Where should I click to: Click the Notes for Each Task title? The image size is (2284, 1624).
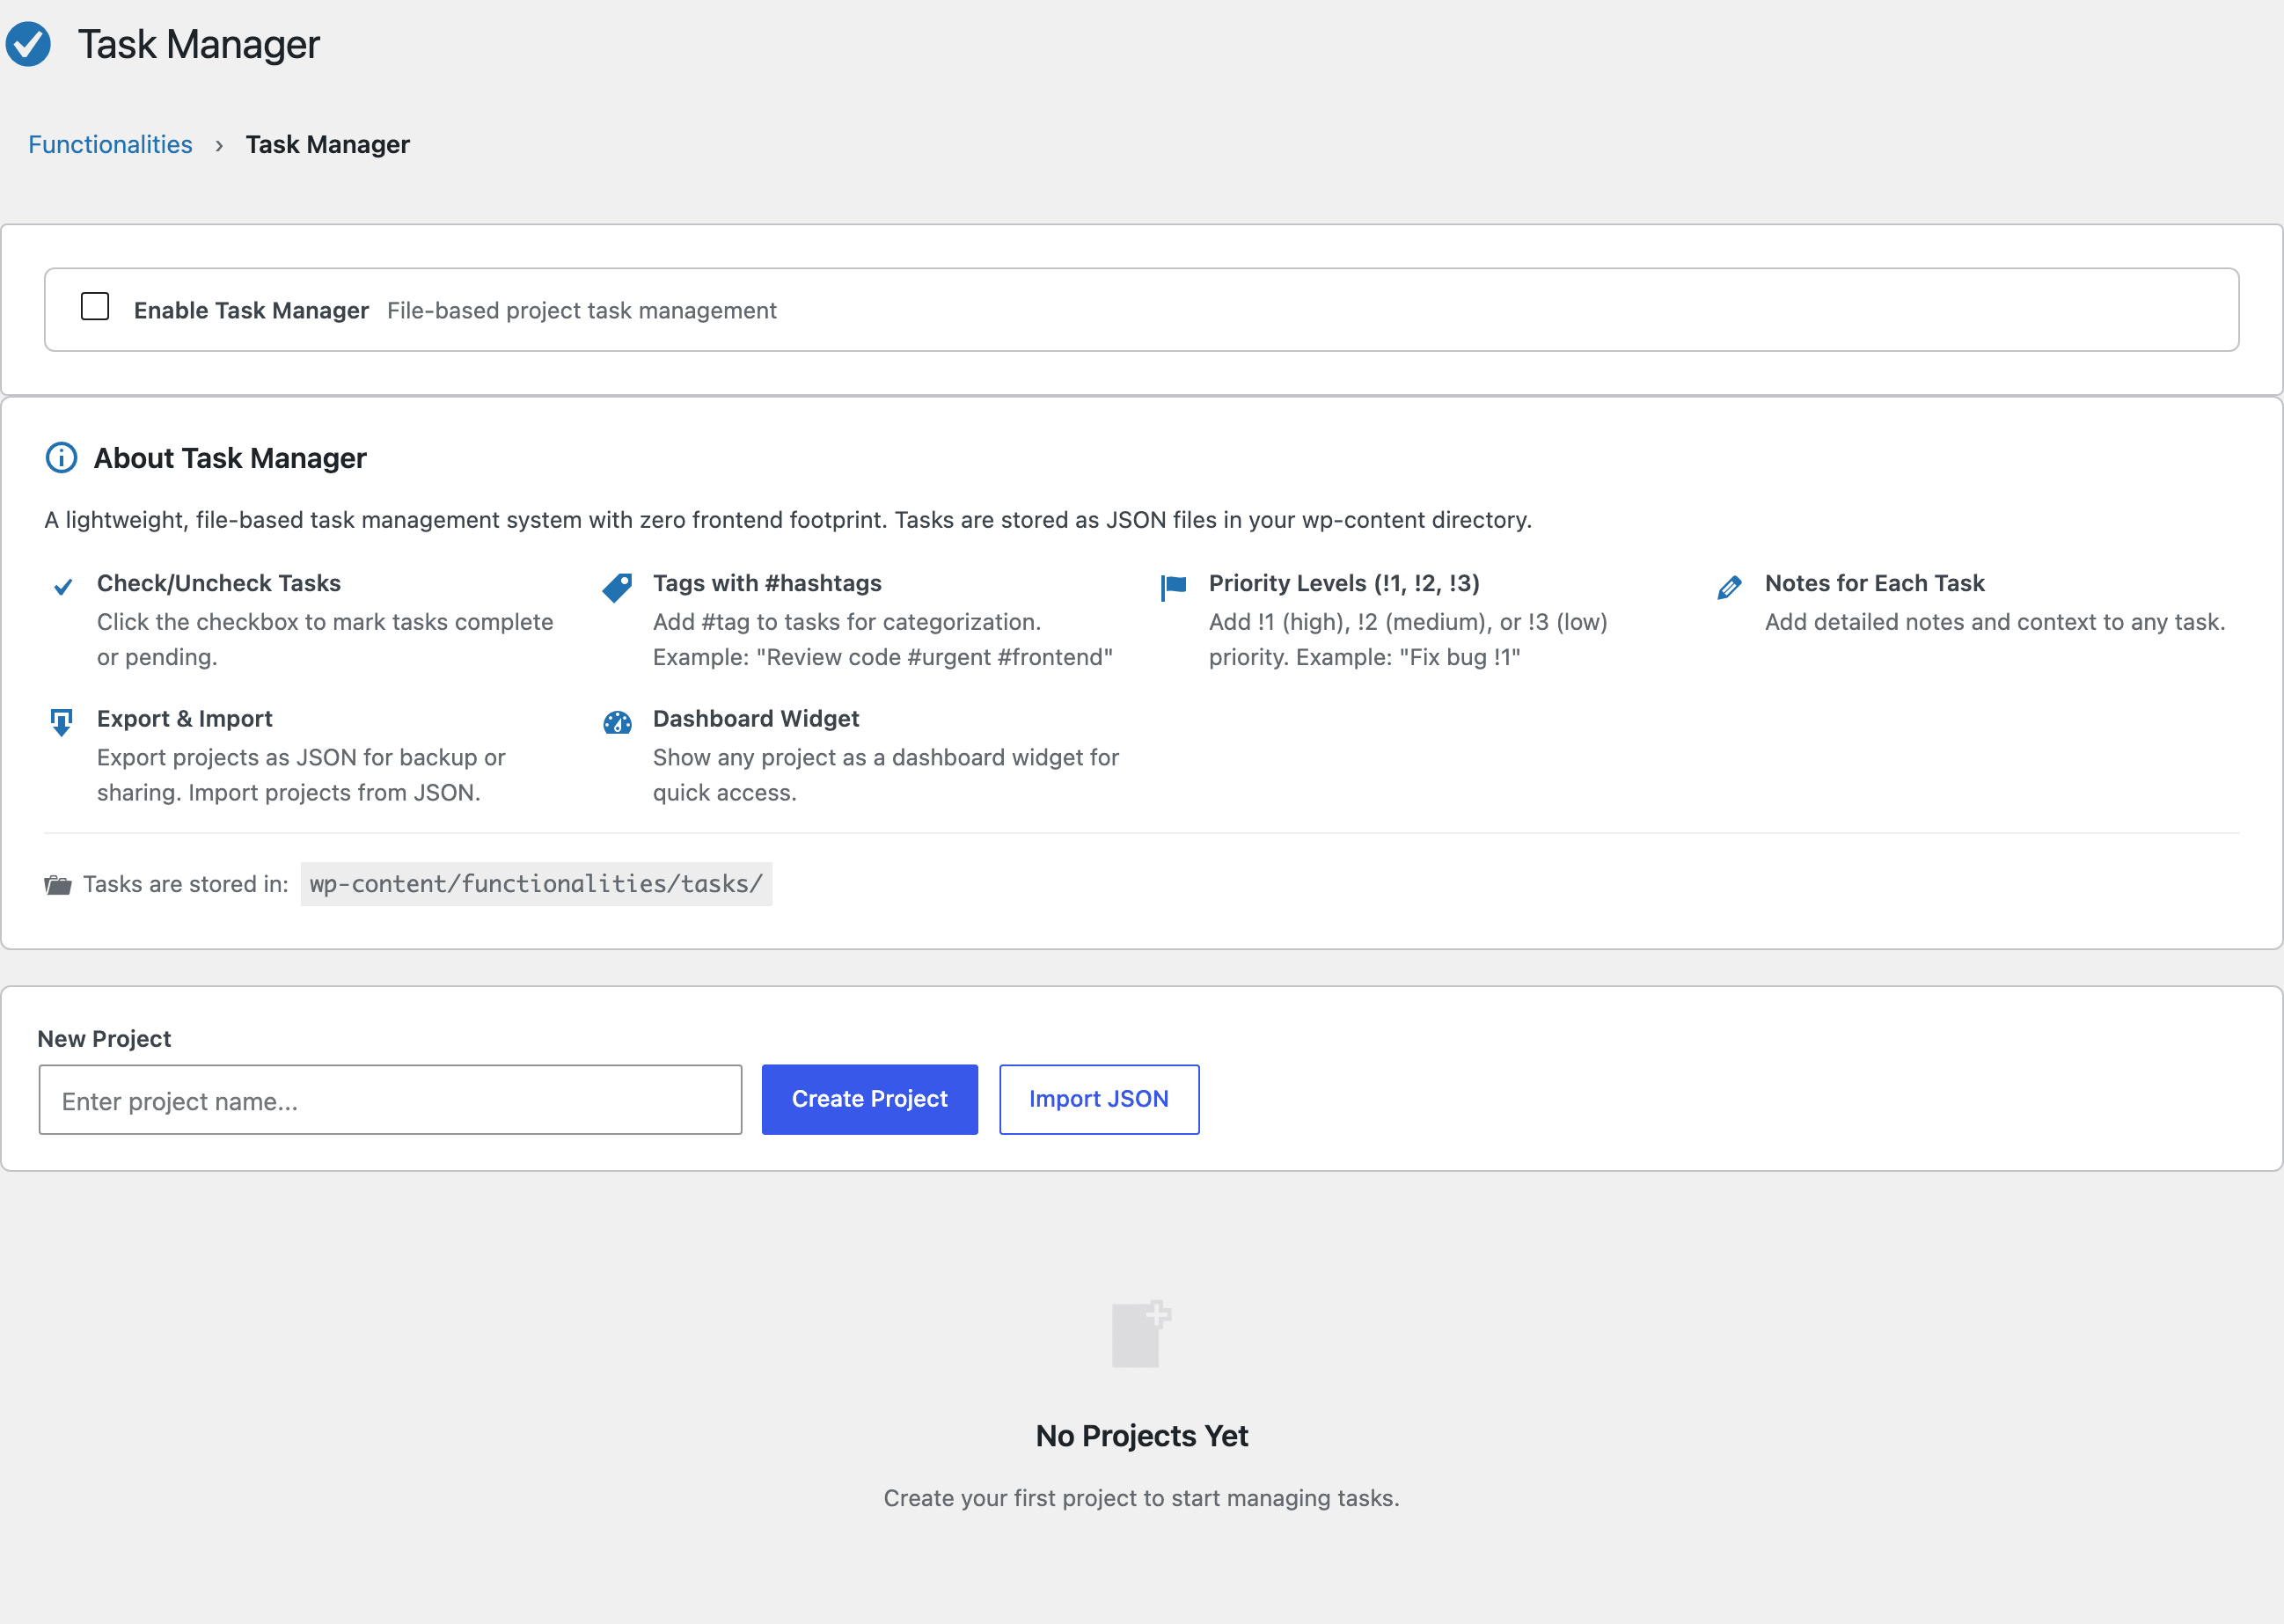click(1875, 583)
